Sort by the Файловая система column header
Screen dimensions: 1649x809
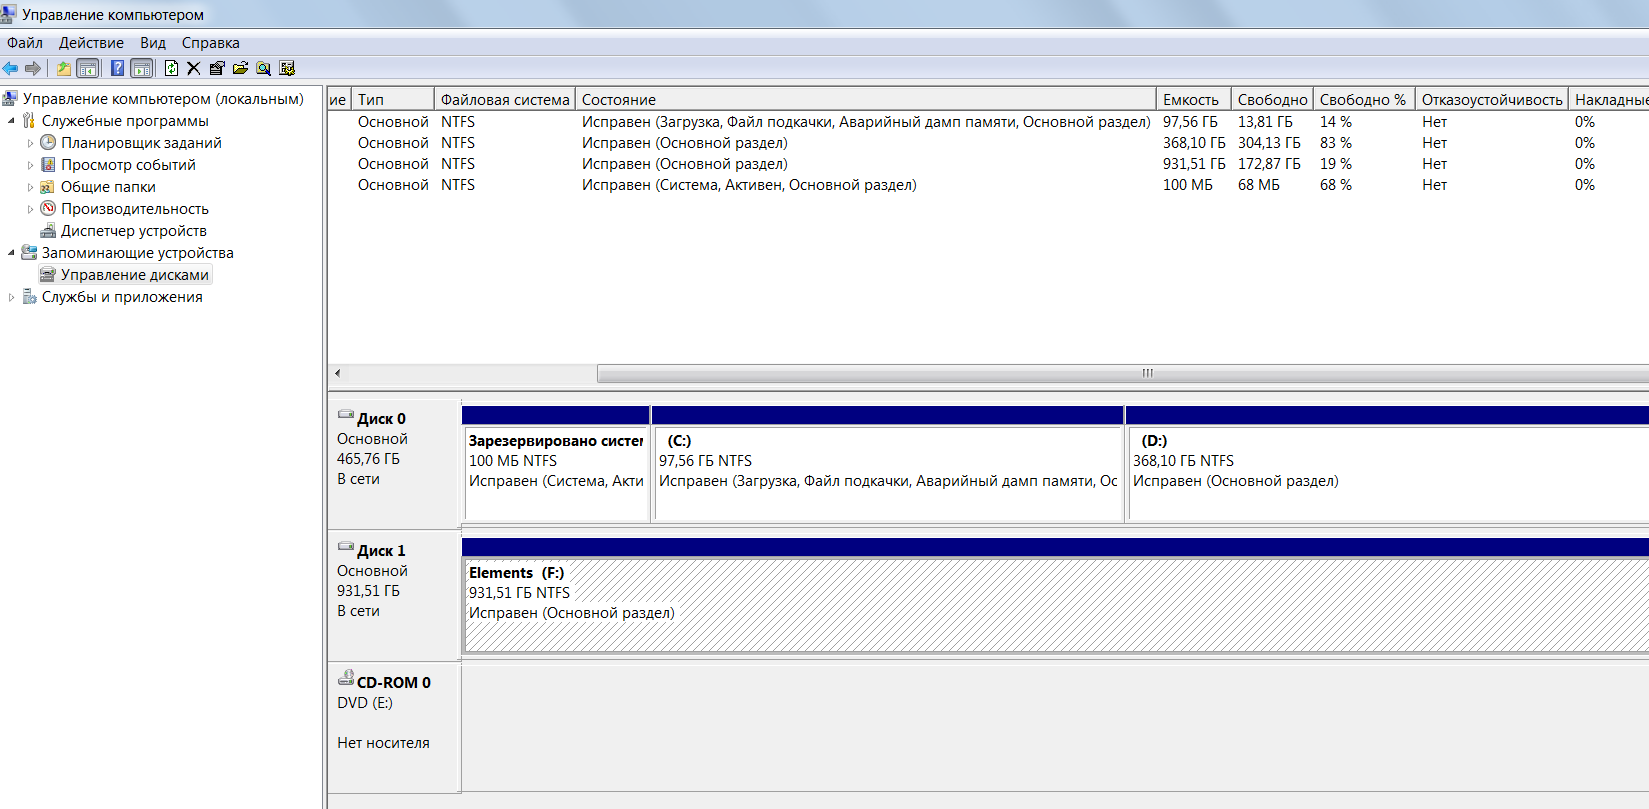[x=505, y=99]
